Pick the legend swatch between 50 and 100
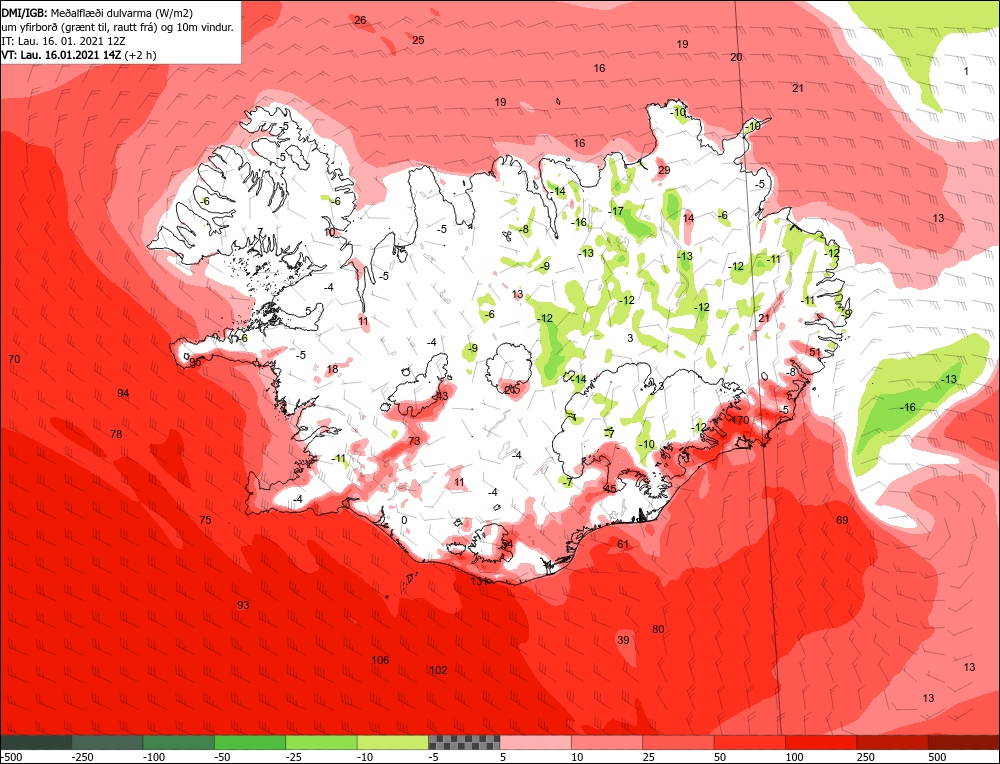Viewport: 1000px width, 764px height. pyautogui.click(x=750, y=742)
